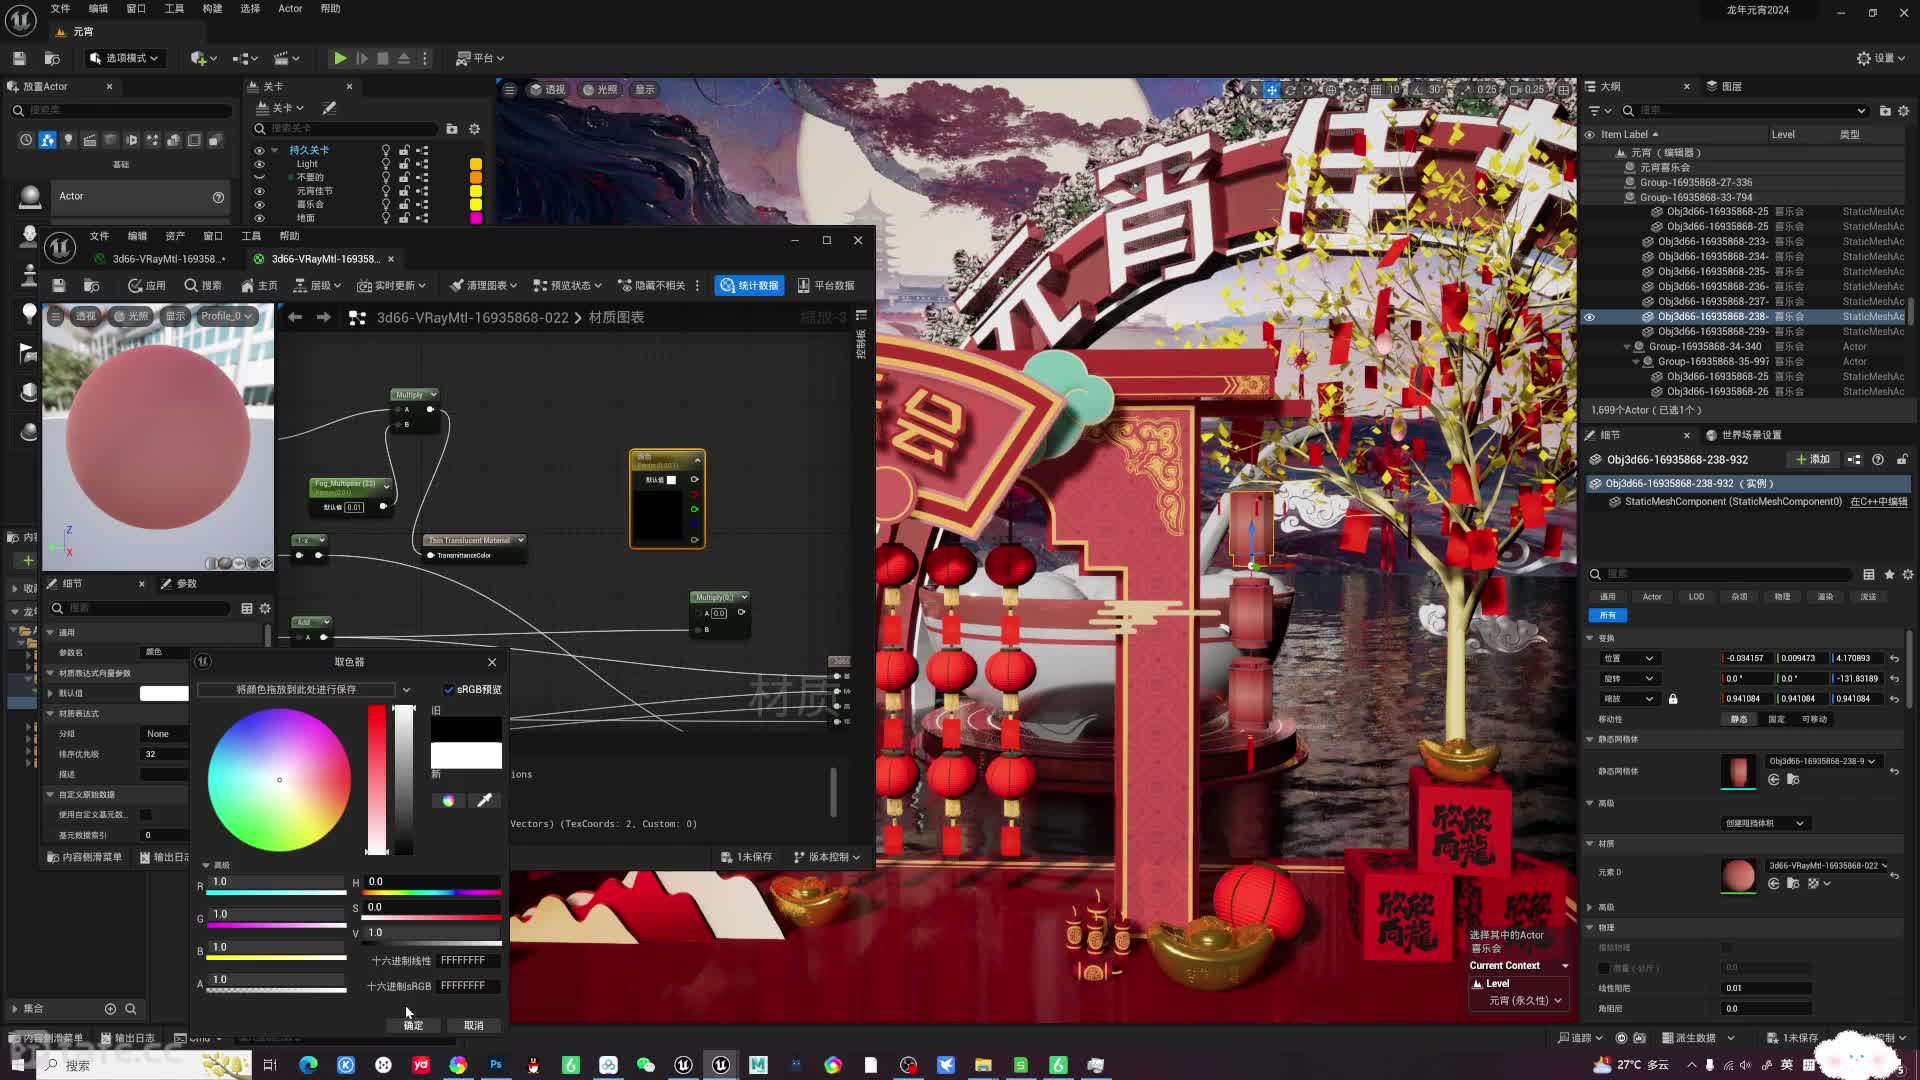Click reset arrow for location values
Viewport: 1920px width, 1080px height.
point(1894,658)
